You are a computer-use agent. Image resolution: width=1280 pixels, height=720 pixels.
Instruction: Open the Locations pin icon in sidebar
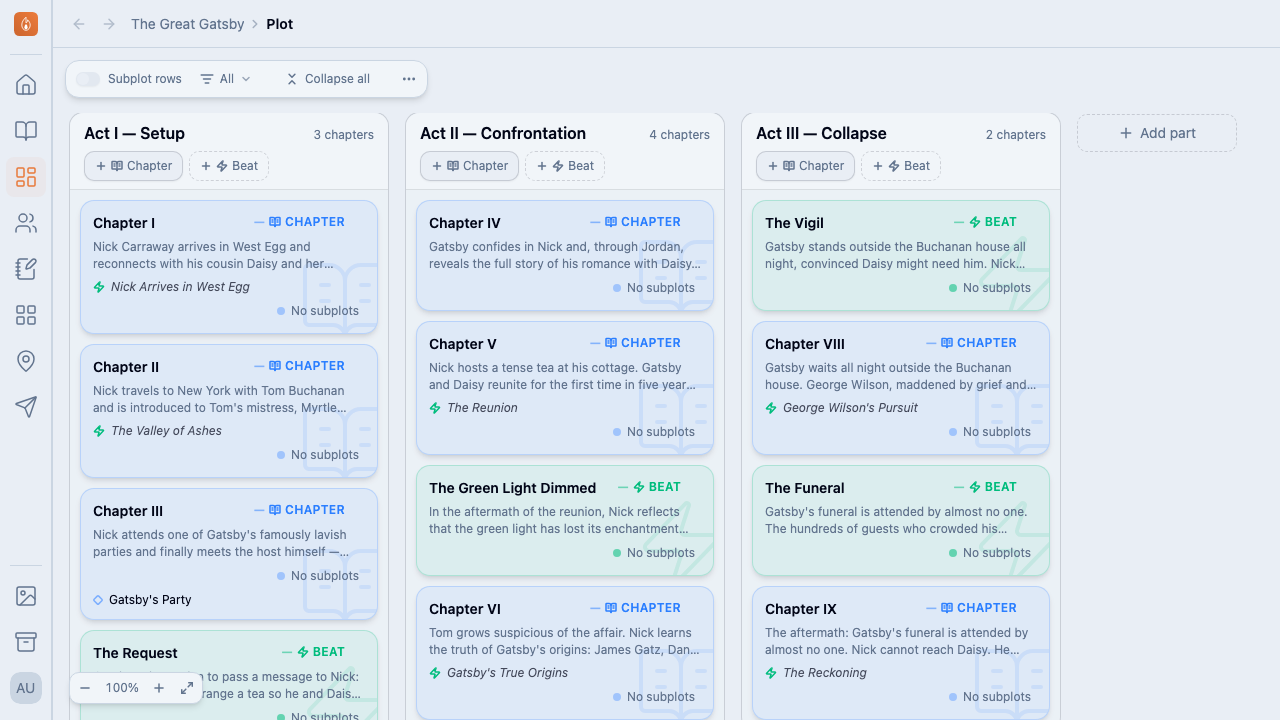coord(26,361)
